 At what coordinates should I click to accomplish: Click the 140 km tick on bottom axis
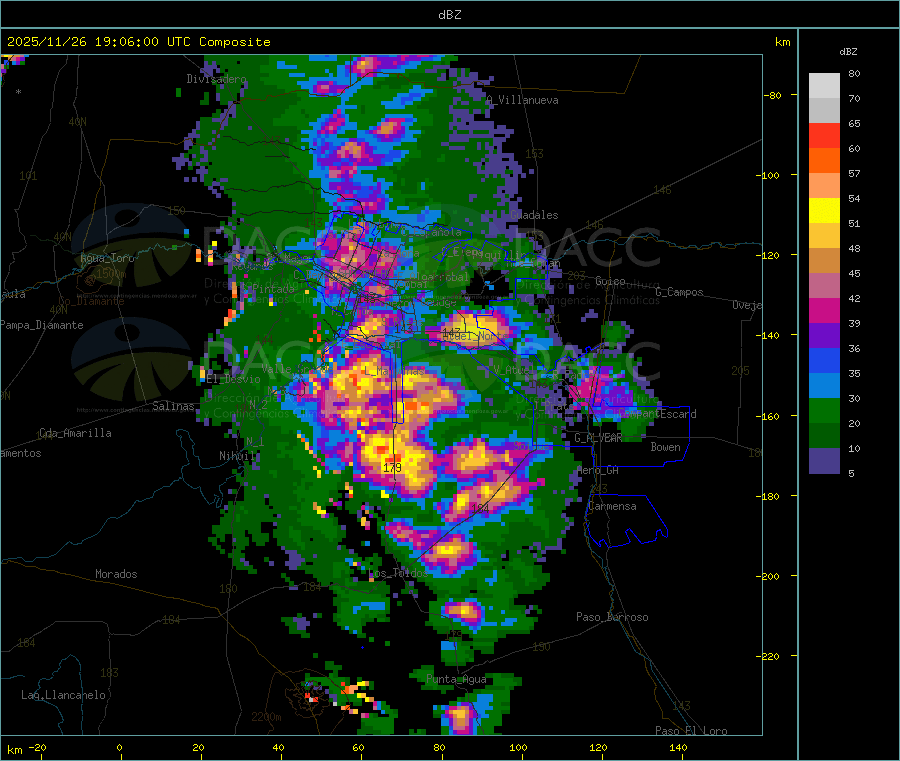point(678,747)
